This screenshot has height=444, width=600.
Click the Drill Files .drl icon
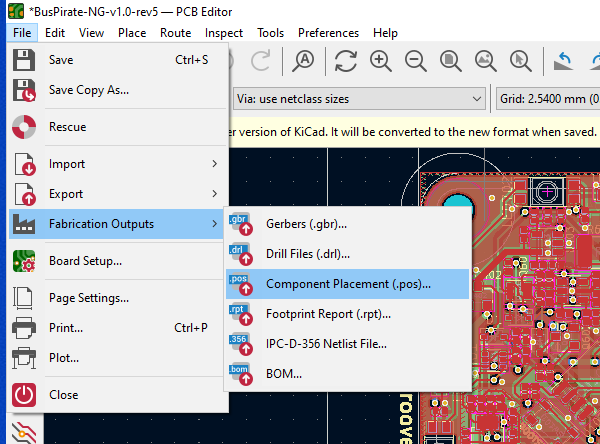click(x=241, y=254)
